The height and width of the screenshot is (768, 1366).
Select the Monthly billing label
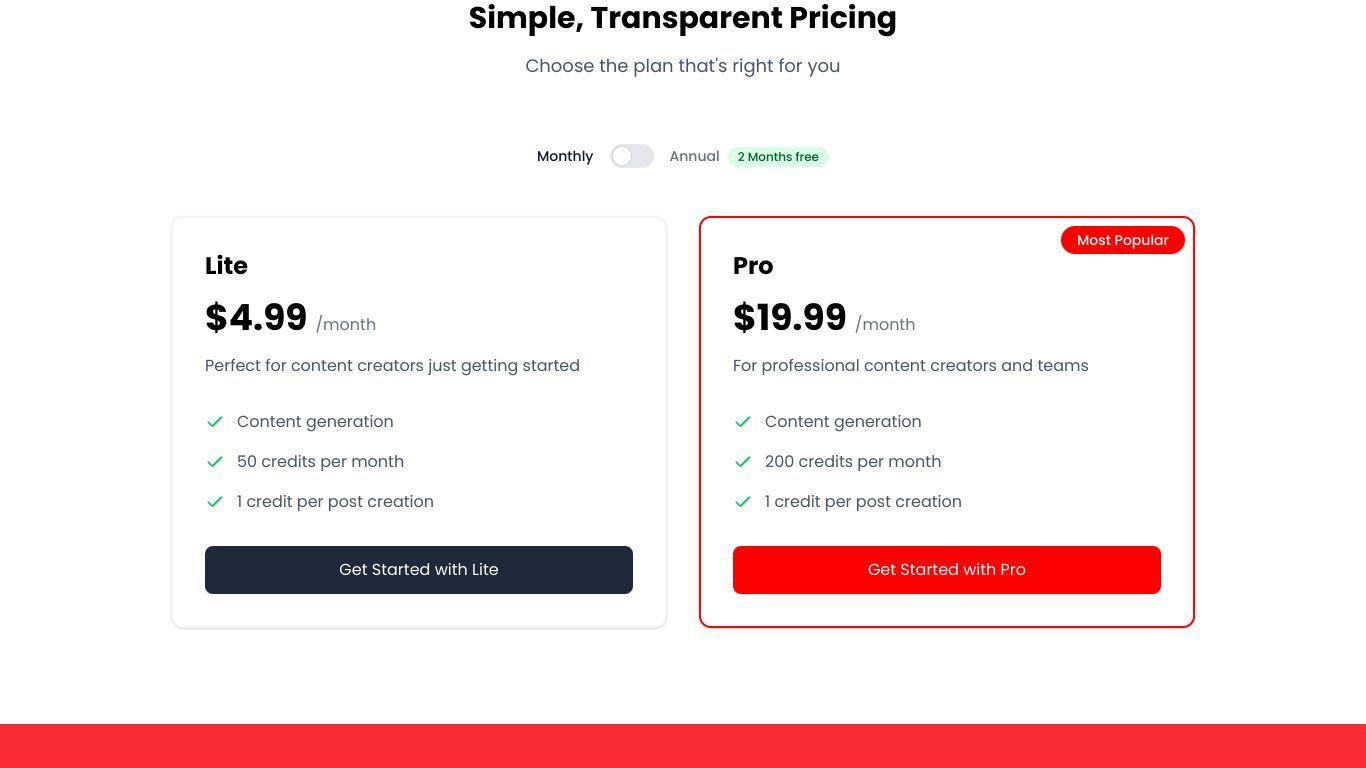565,156
